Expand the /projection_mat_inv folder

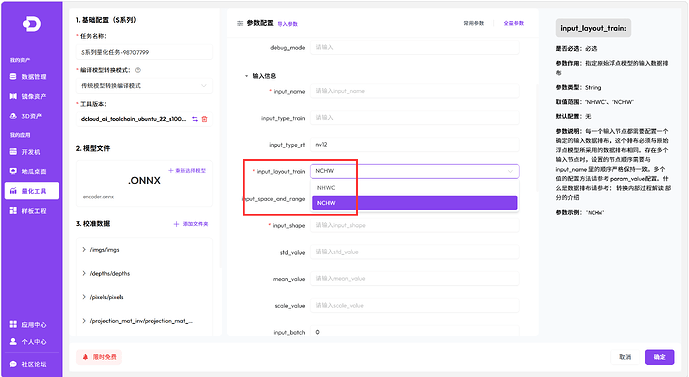coord(84,321)
